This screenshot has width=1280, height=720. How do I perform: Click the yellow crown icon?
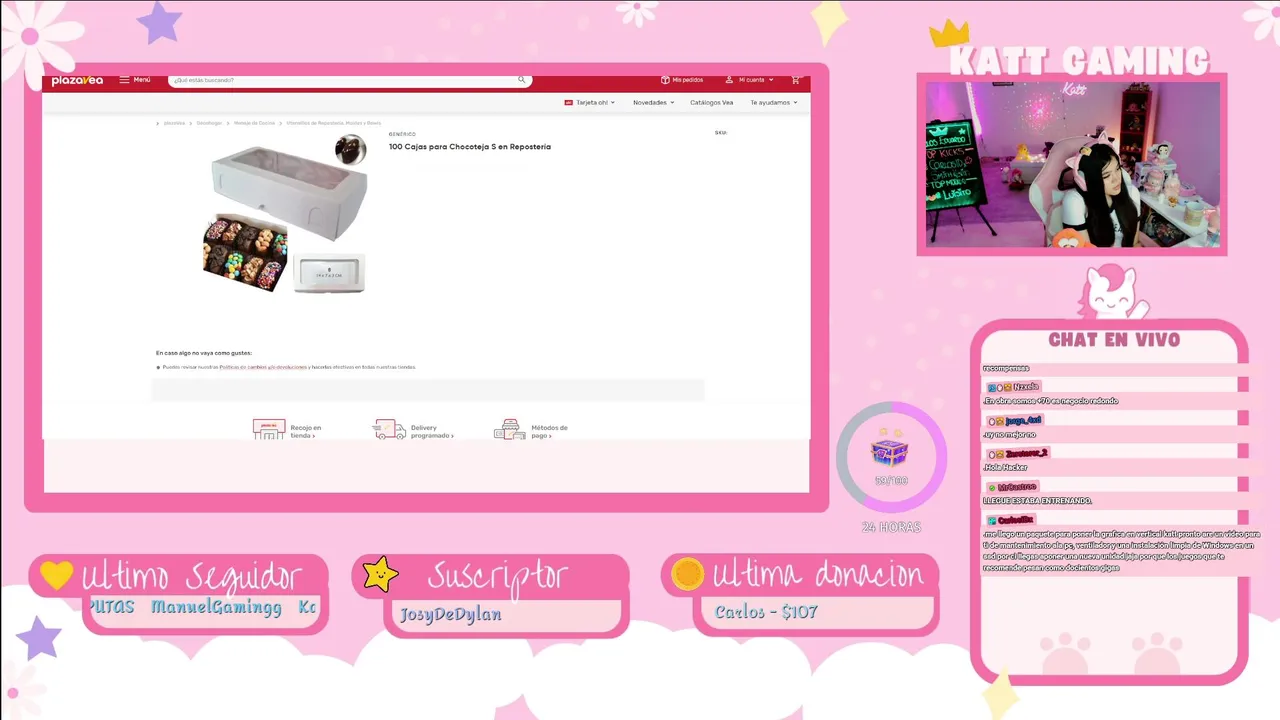(949, 33)
